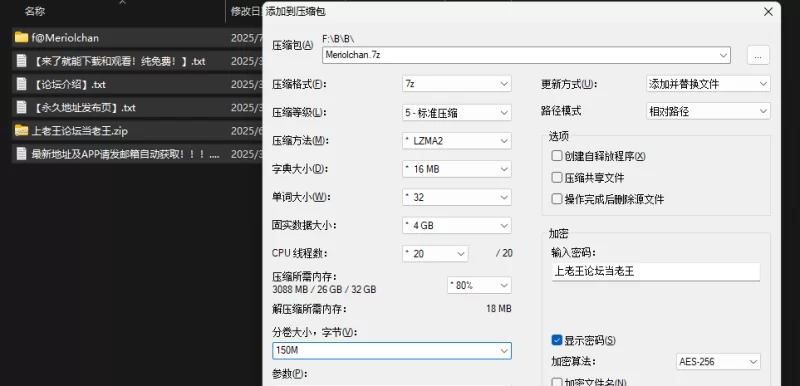Open the 字典大小 16 MB dropdown
Image resolution: width=800 pixels, height=386 pixels.
pyautogui.click(x=457, y=169)
